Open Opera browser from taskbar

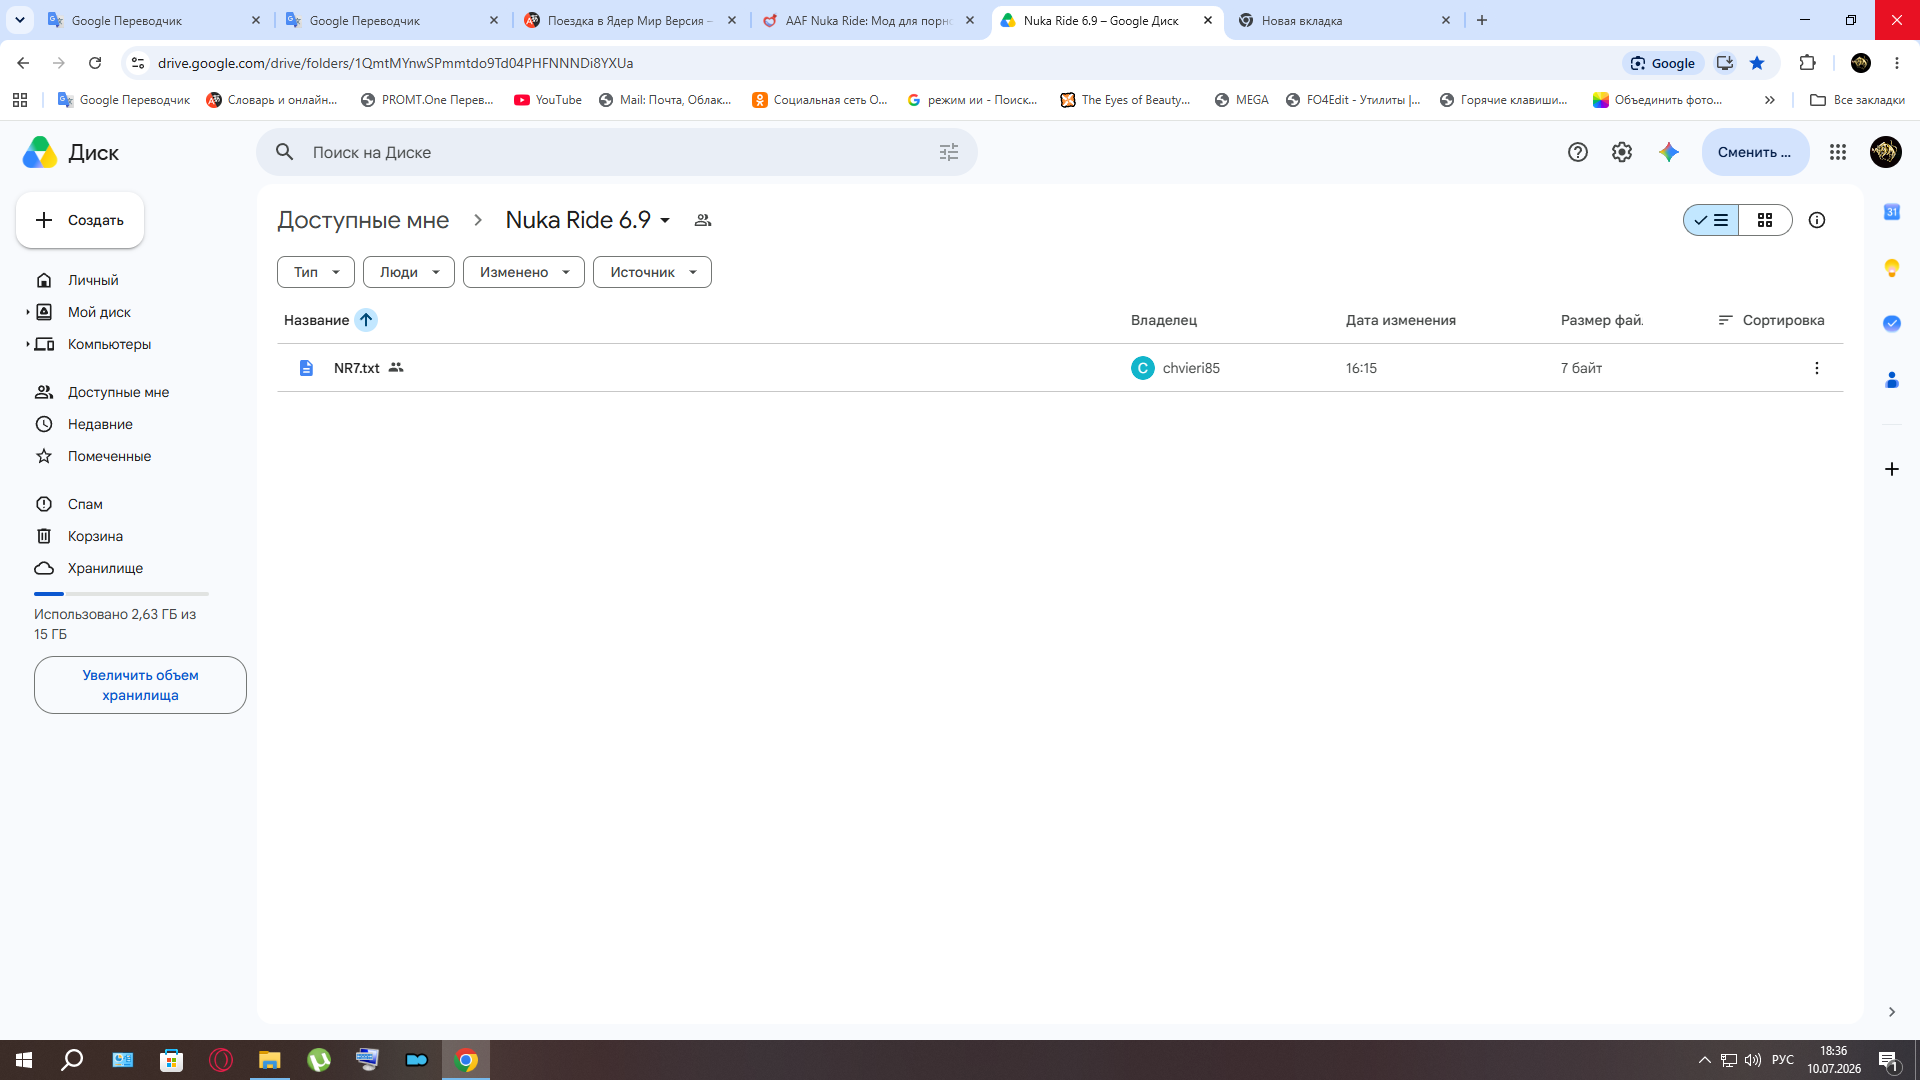click(221, 1060)
